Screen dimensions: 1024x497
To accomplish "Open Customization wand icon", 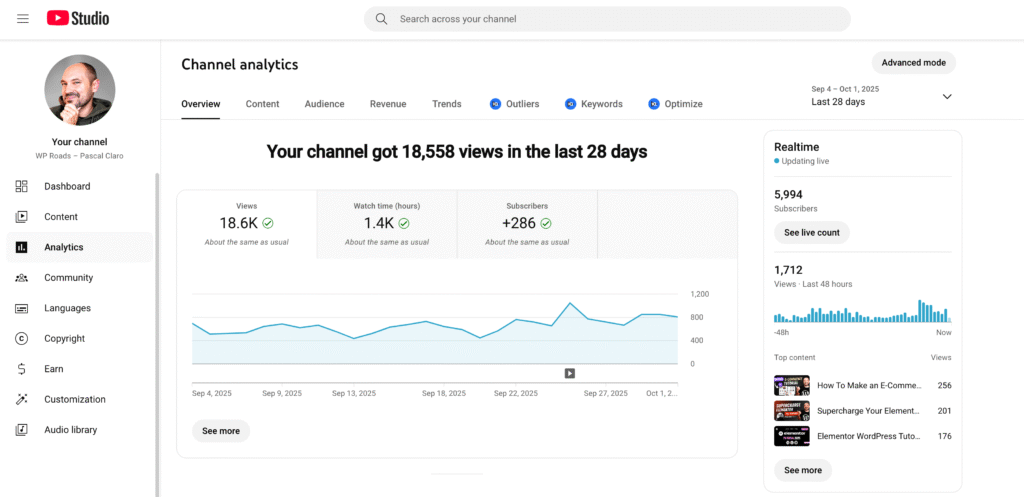I will click(22, 400).
